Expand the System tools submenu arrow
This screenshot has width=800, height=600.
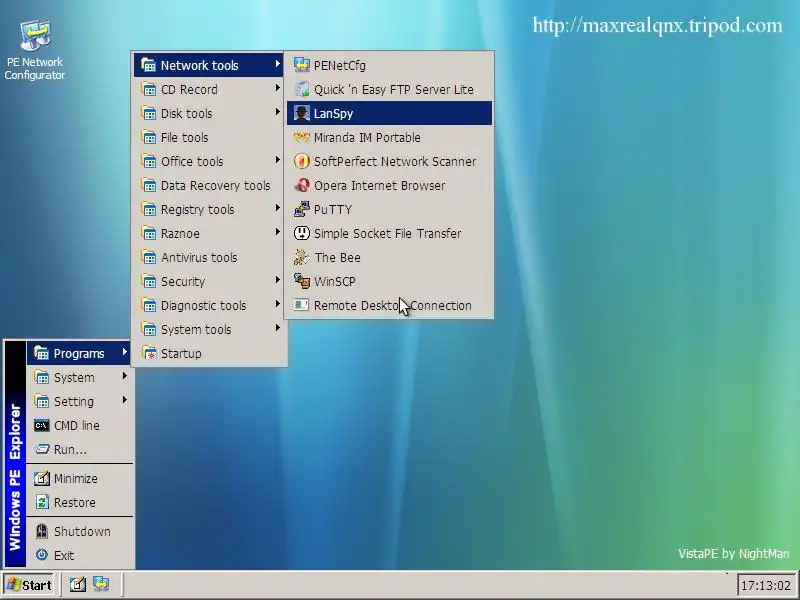point(277,328)
